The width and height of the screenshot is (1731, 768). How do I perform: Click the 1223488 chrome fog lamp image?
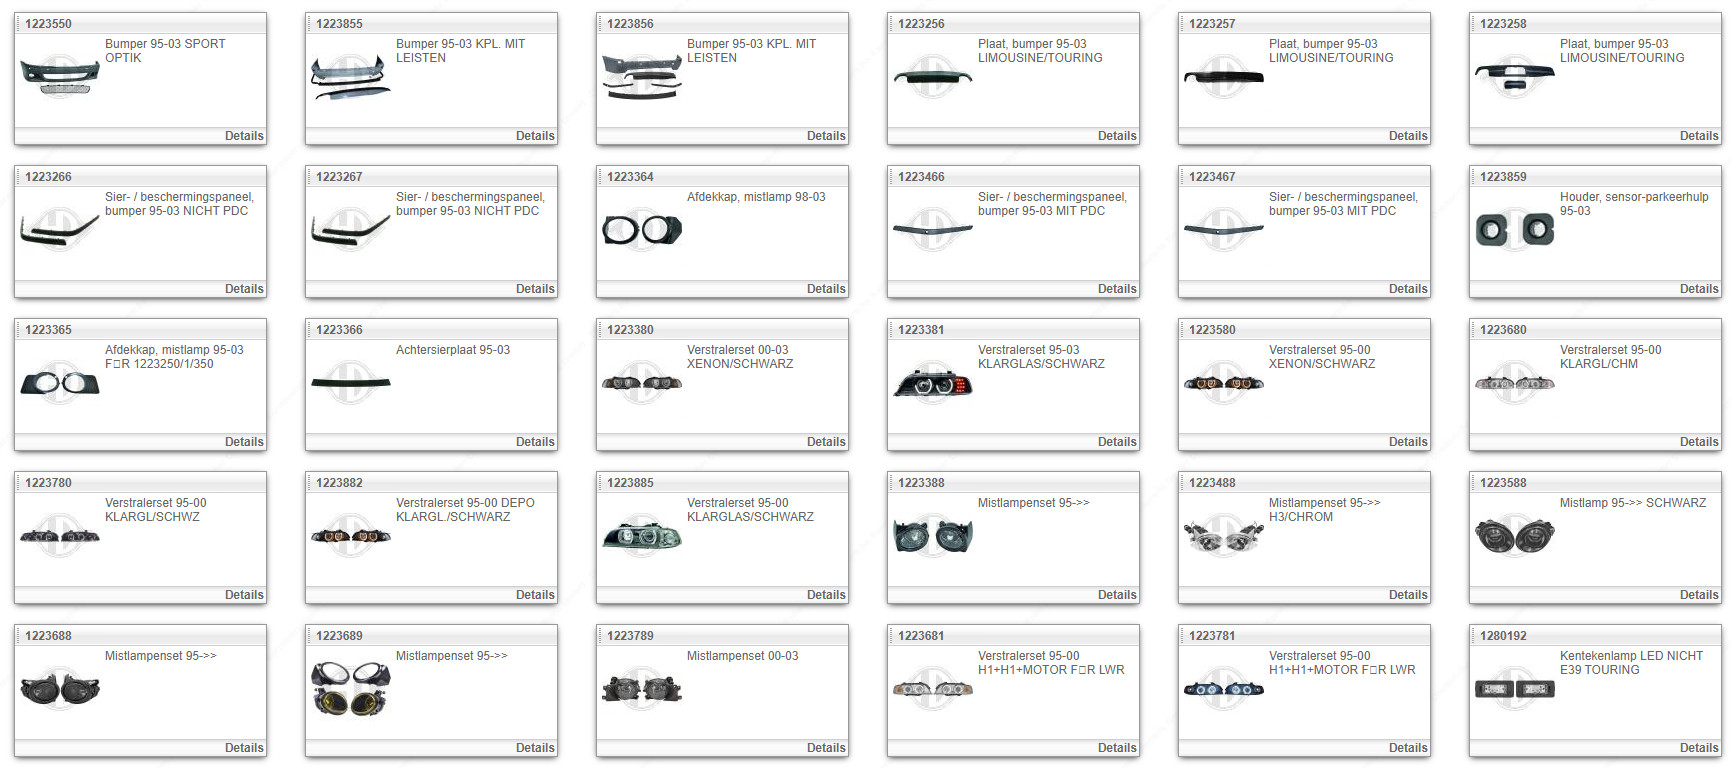(1224, 536)
